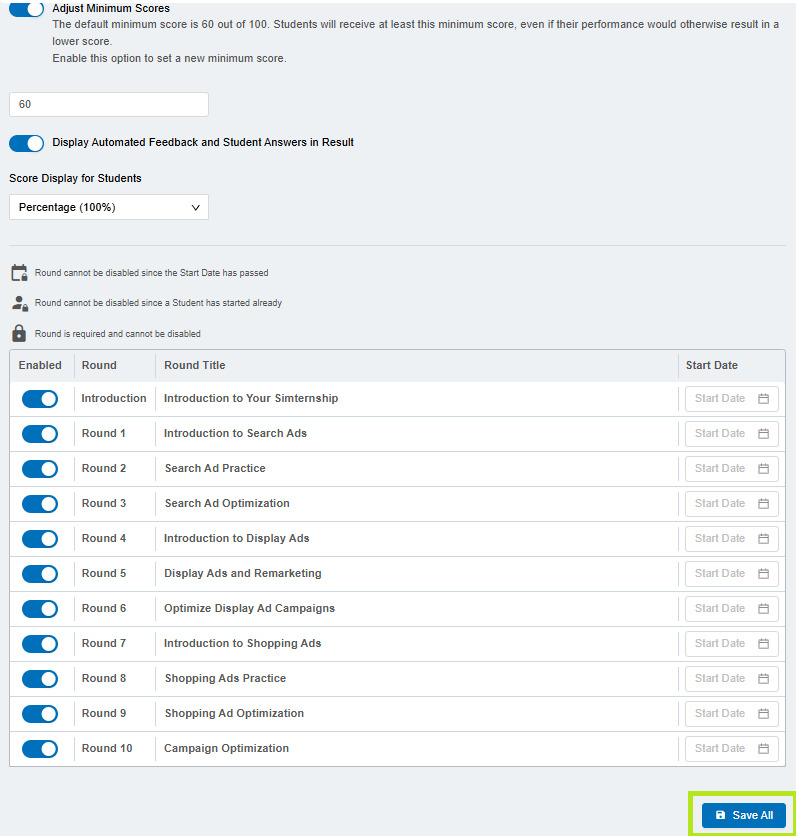Select 'Introduction to Your Simternship' title
The height and width of the screenshot is (836, 796).
[x=251, y=398]
